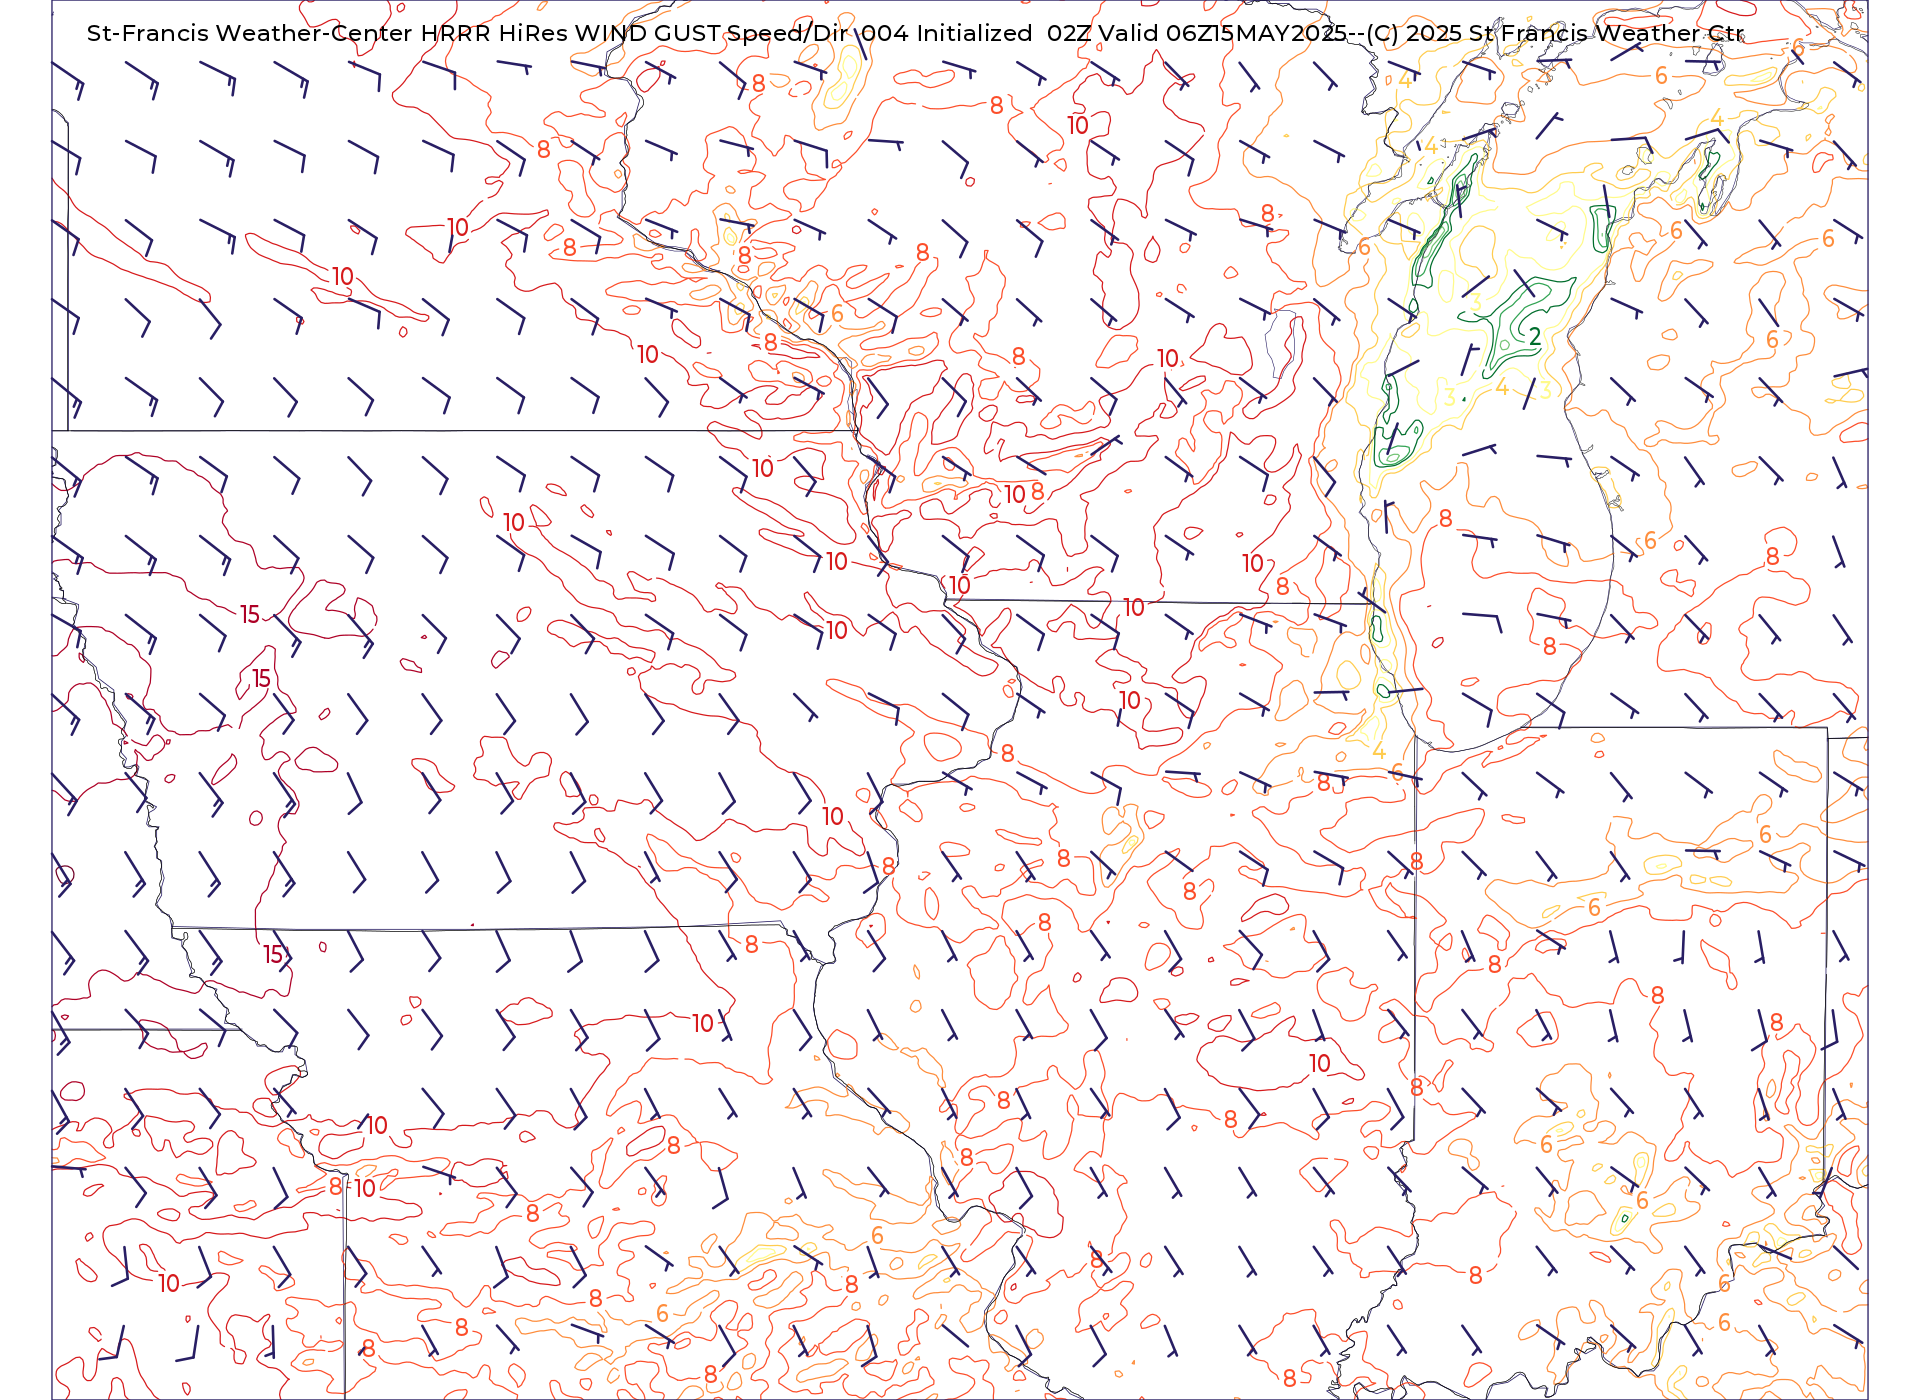Click the map title text beginning 'St-Francis Weather-Center HRRR HiRes WIND GUST'
1920x1400 pixels.
pos(915,33)
